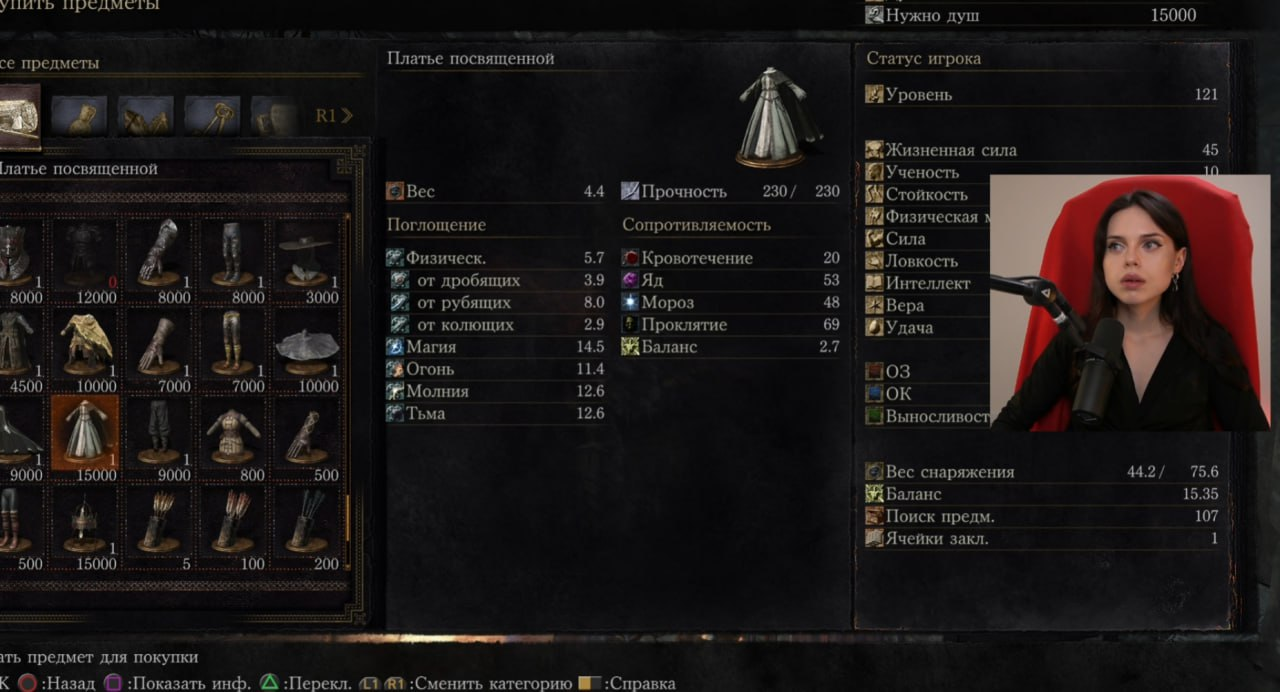
Task: Open the fourth category tab with key icon
Action: tap(212, 116)
